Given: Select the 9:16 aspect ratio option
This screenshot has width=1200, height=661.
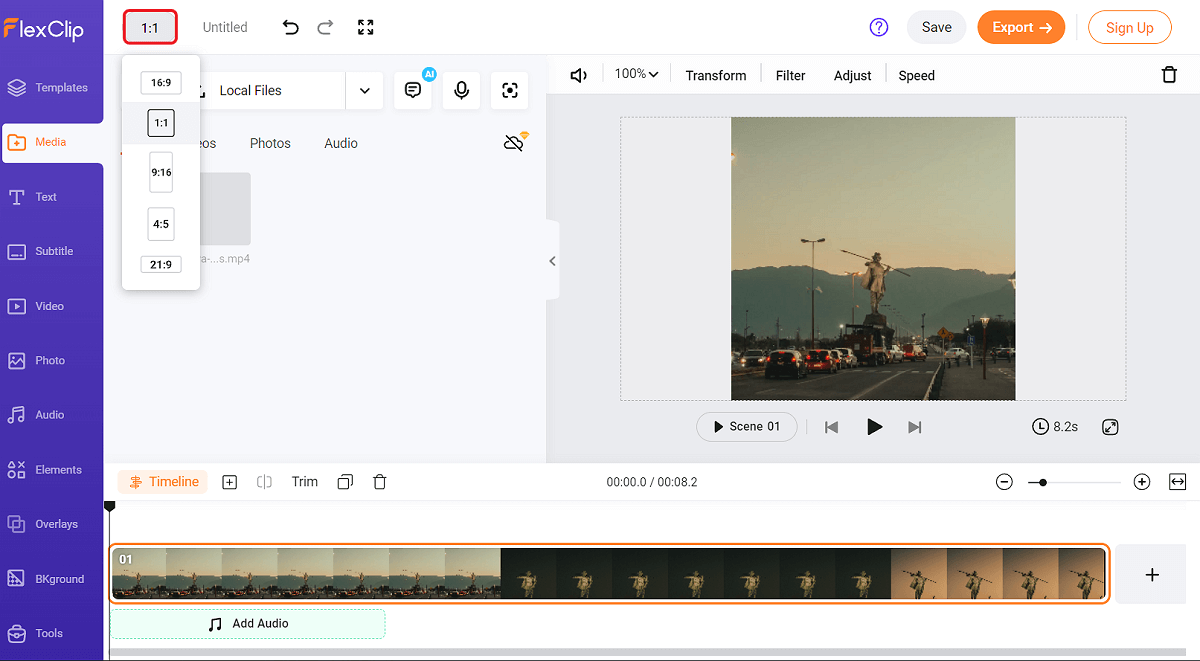Looking at the screenshot, I should point(161,172).
